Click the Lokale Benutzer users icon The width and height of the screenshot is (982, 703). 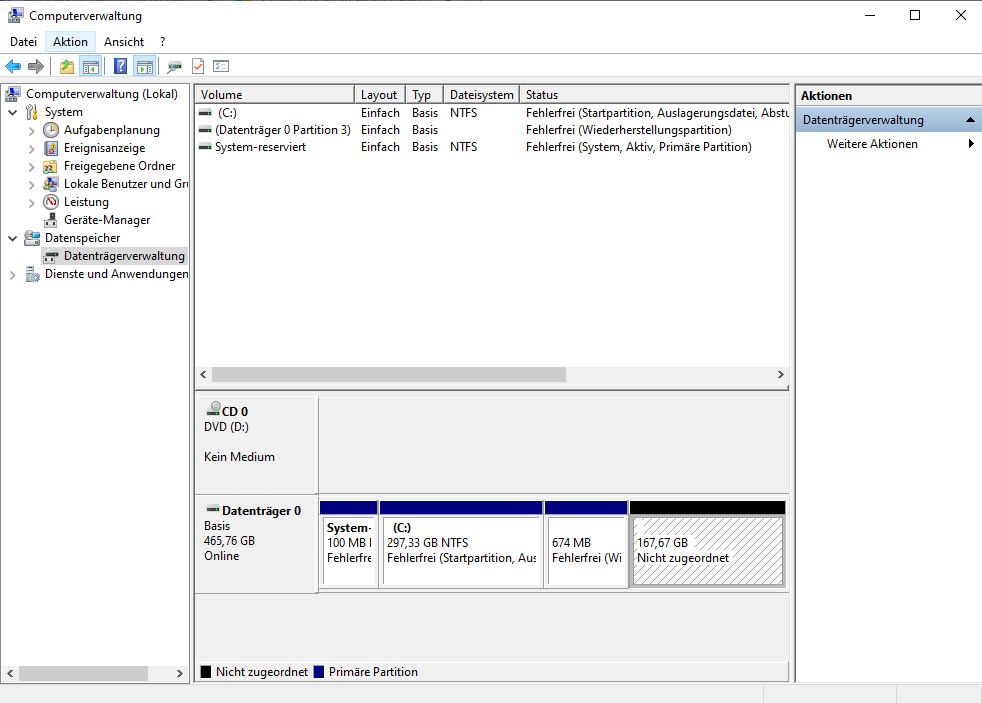click(51, 184)
